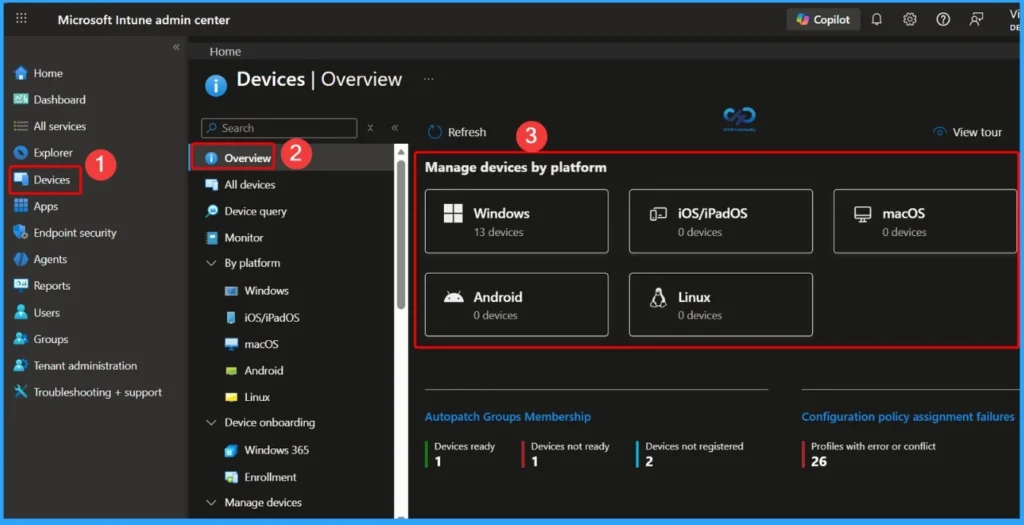Screen dimensions: 1024x525
Task: Click the Linux icon under By platform
Action: pyautogui.click(x=231, y=397)
